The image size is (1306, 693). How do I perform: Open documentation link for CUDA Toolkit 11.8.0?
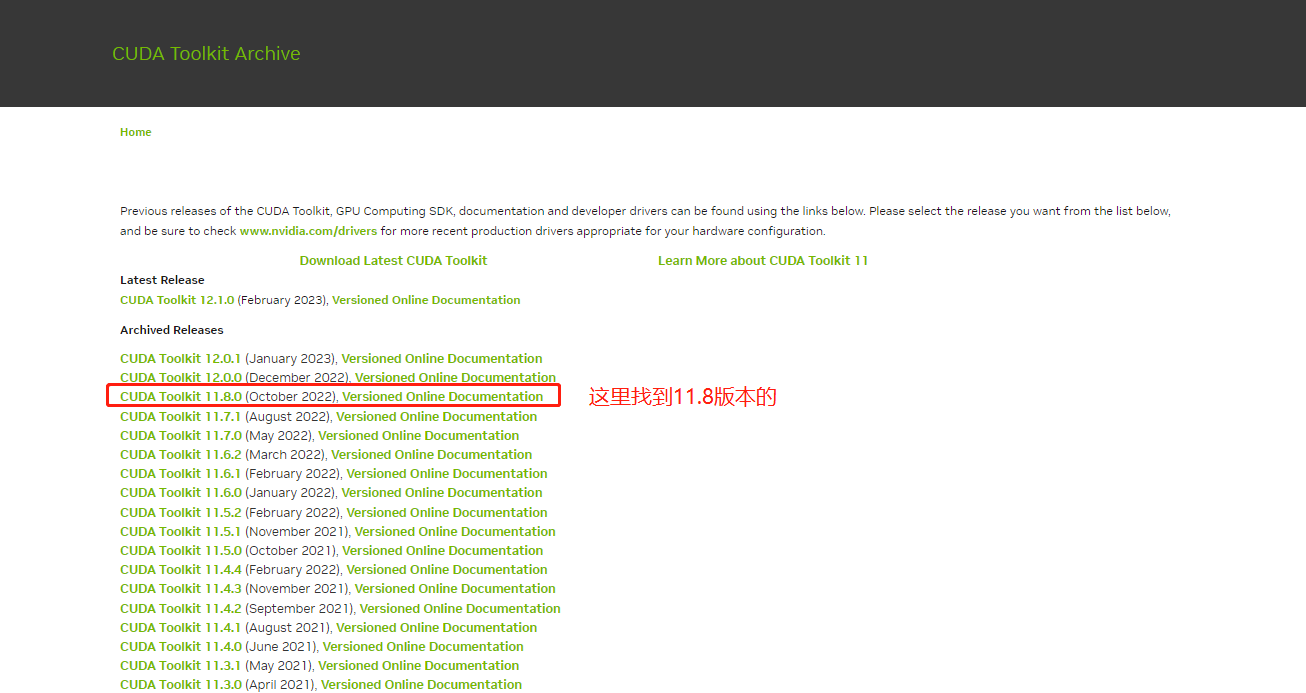click(443, 397)
